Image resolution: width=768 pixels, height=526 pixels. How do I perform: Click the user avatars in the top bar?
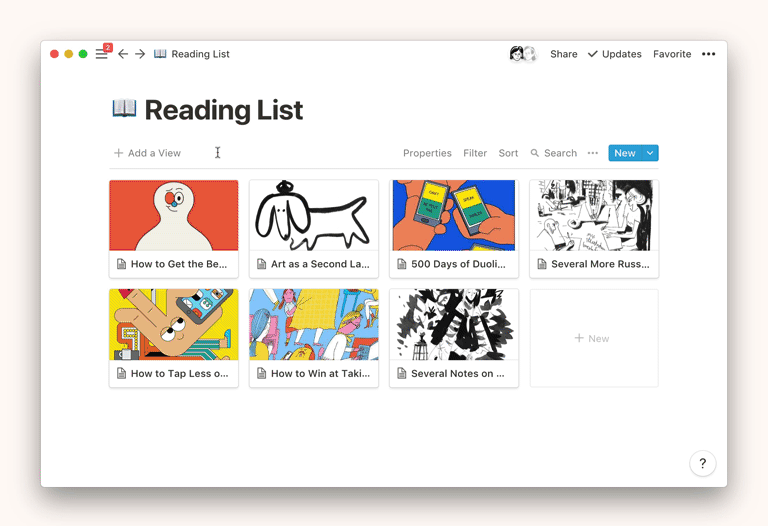tap(523, 54)
